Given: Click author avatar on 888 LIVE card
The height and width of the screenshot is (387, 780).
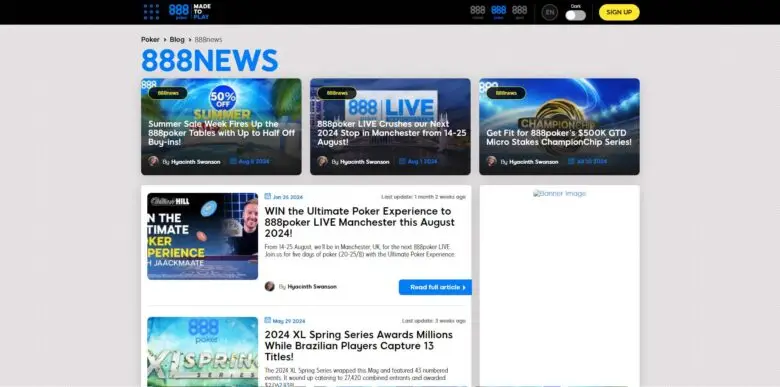Looking at the screenshot, I should [322, 161].
